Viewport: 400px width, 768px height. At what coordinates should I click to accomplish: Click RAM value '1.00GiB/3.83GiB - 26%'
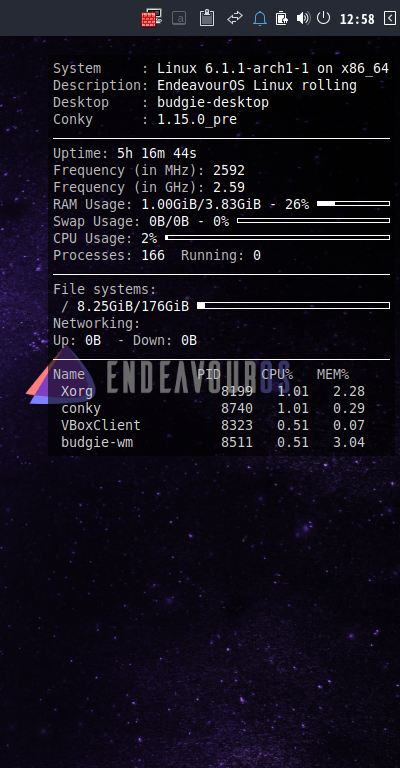225,204
